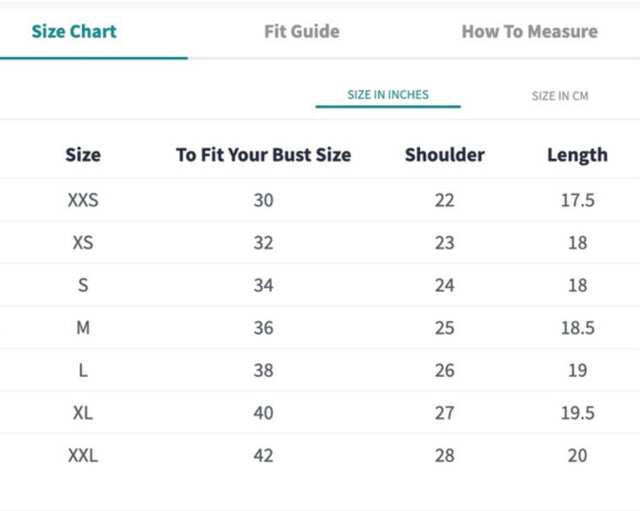Choose the XL size row label

tap(83, 413)
